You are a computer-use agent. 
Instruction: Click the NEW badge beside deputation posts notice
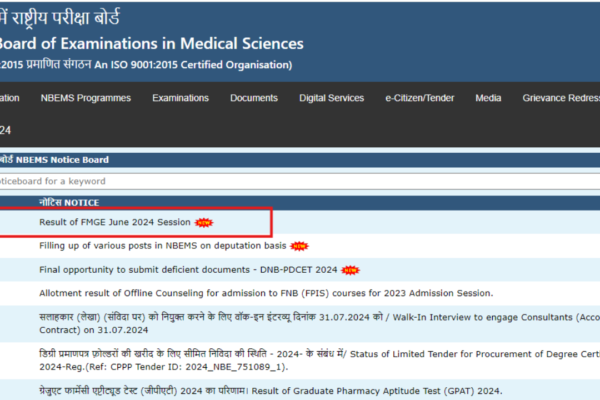pyautogui.click(x=299, y=246)
